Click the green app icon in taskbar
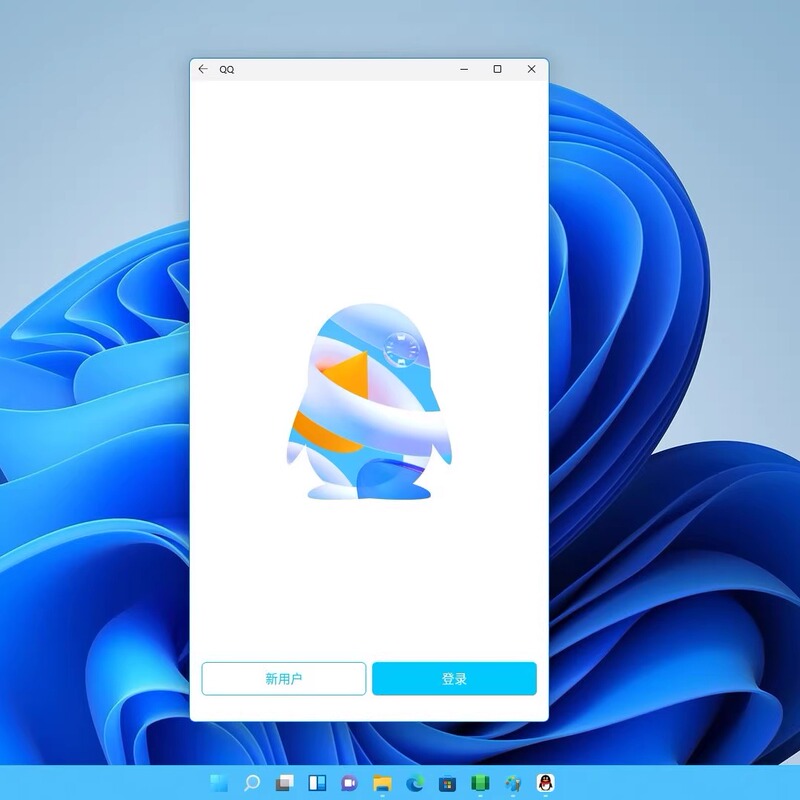This screenshot has height=800, width=800. tap(480, 783)
